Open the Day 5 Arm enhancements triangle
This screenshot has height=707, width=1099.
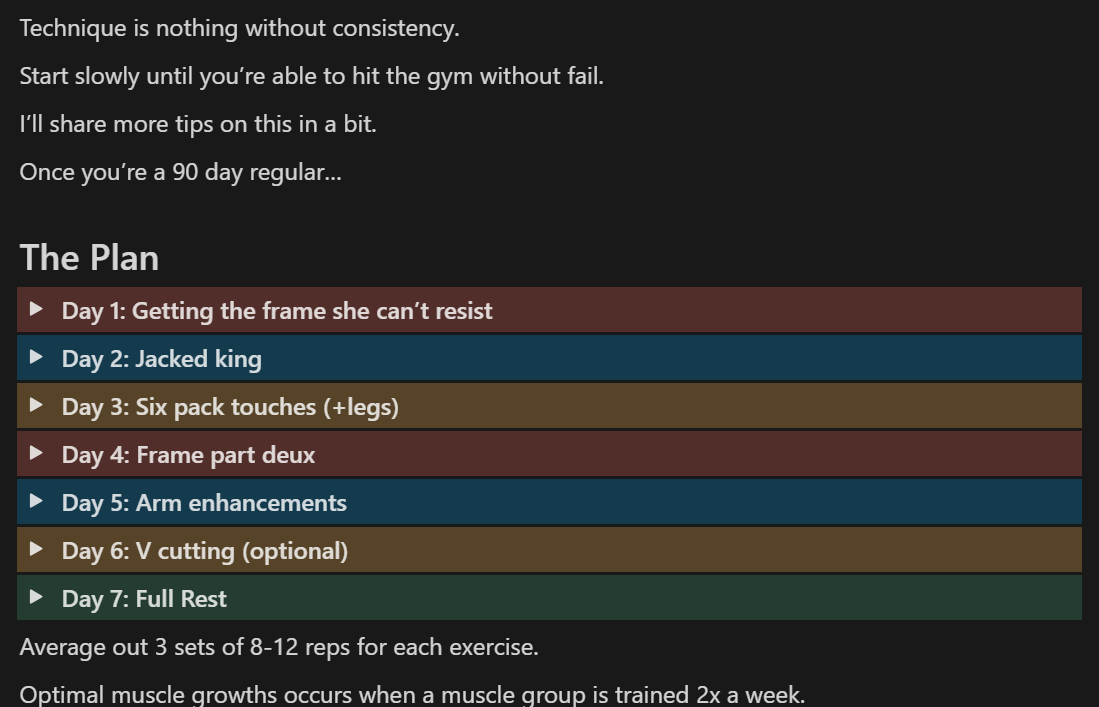coord(36,501)
